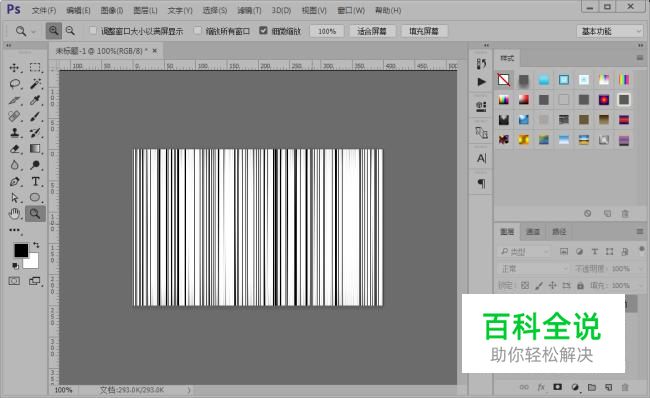Select the Lasso tool

(x=15, y=84)
